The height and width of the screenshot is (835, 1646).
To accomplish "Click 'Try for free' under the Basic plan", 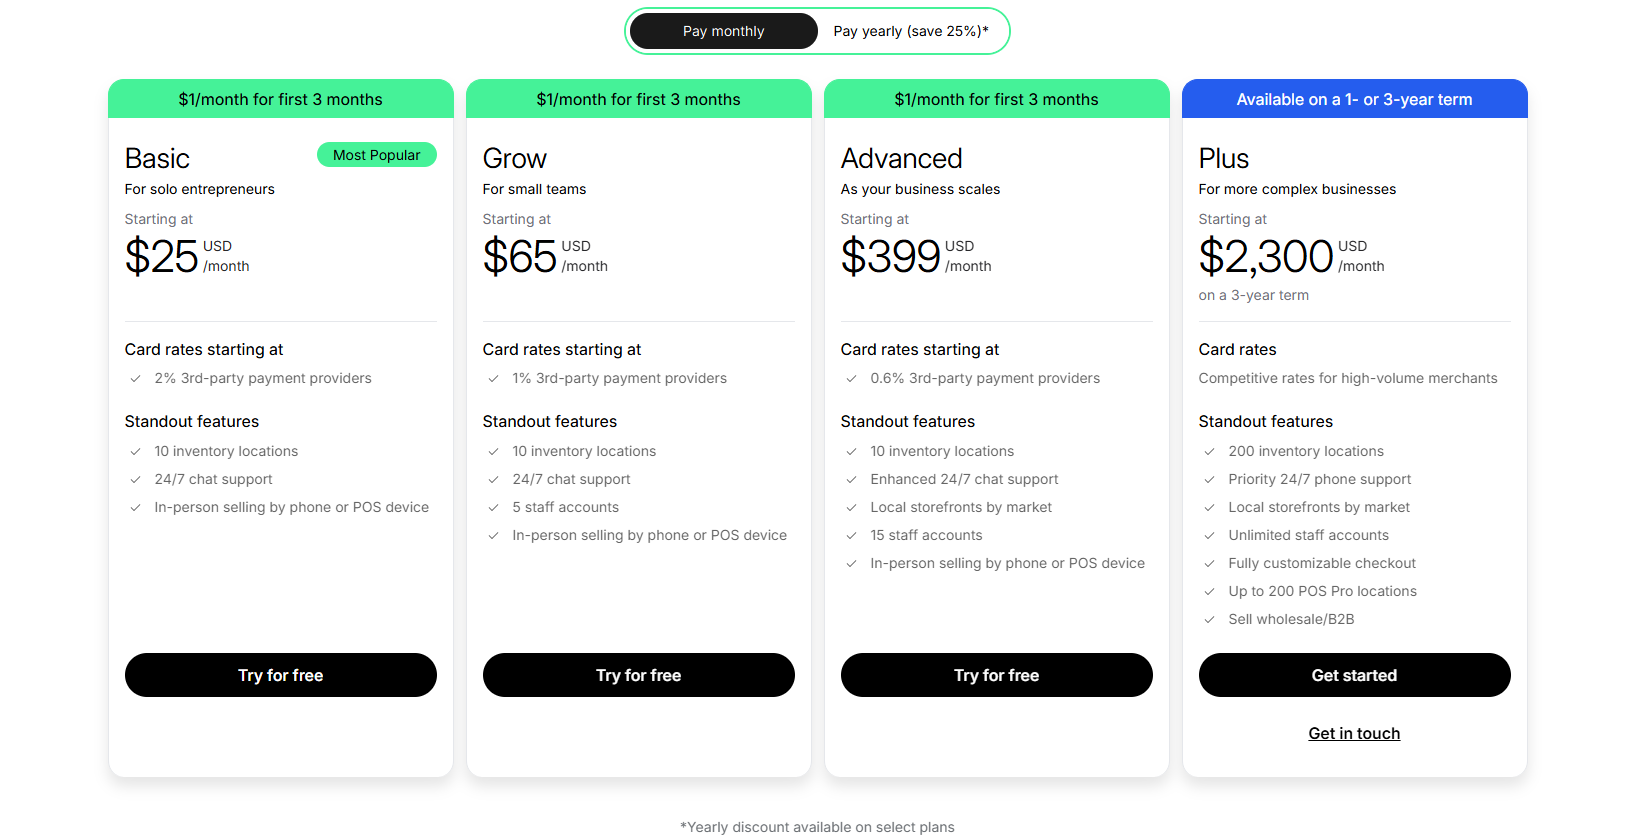I will tap(280, 675).
